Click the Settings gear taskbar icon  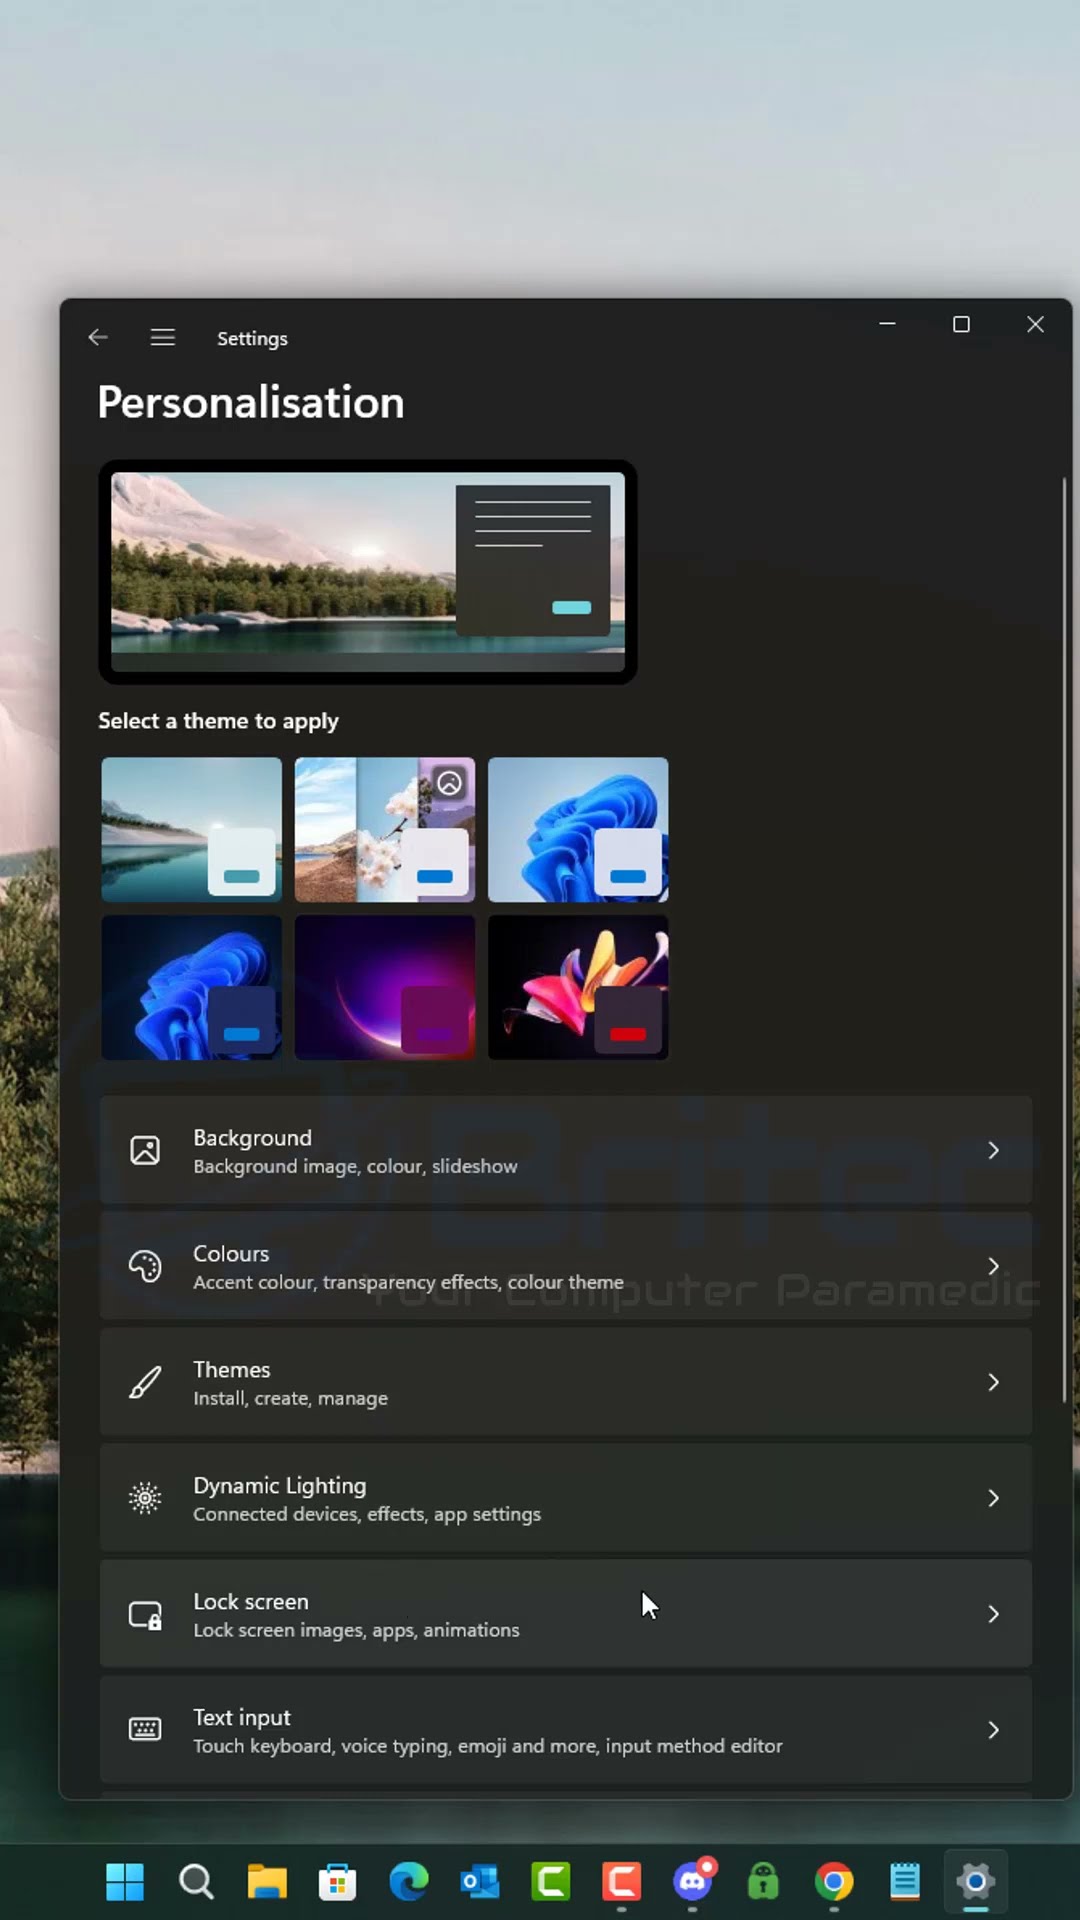[976, 1882]
